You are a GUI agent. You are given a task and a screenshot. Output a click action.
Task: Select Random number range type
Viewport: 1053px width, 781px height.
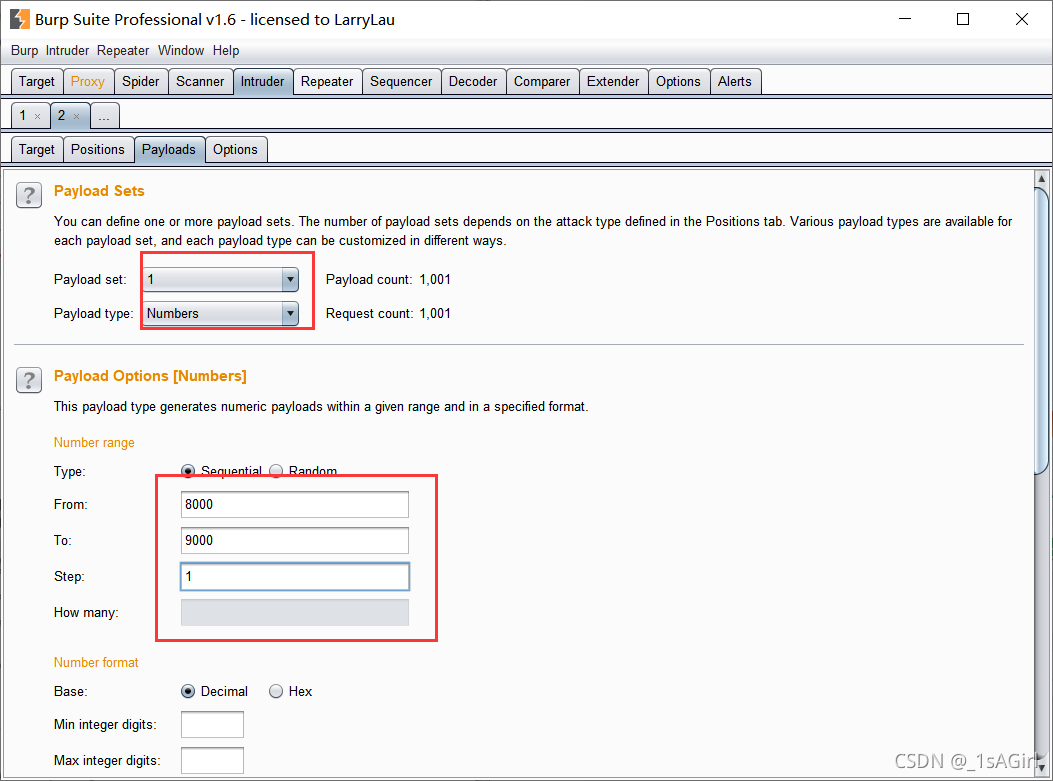pos(276,471)
